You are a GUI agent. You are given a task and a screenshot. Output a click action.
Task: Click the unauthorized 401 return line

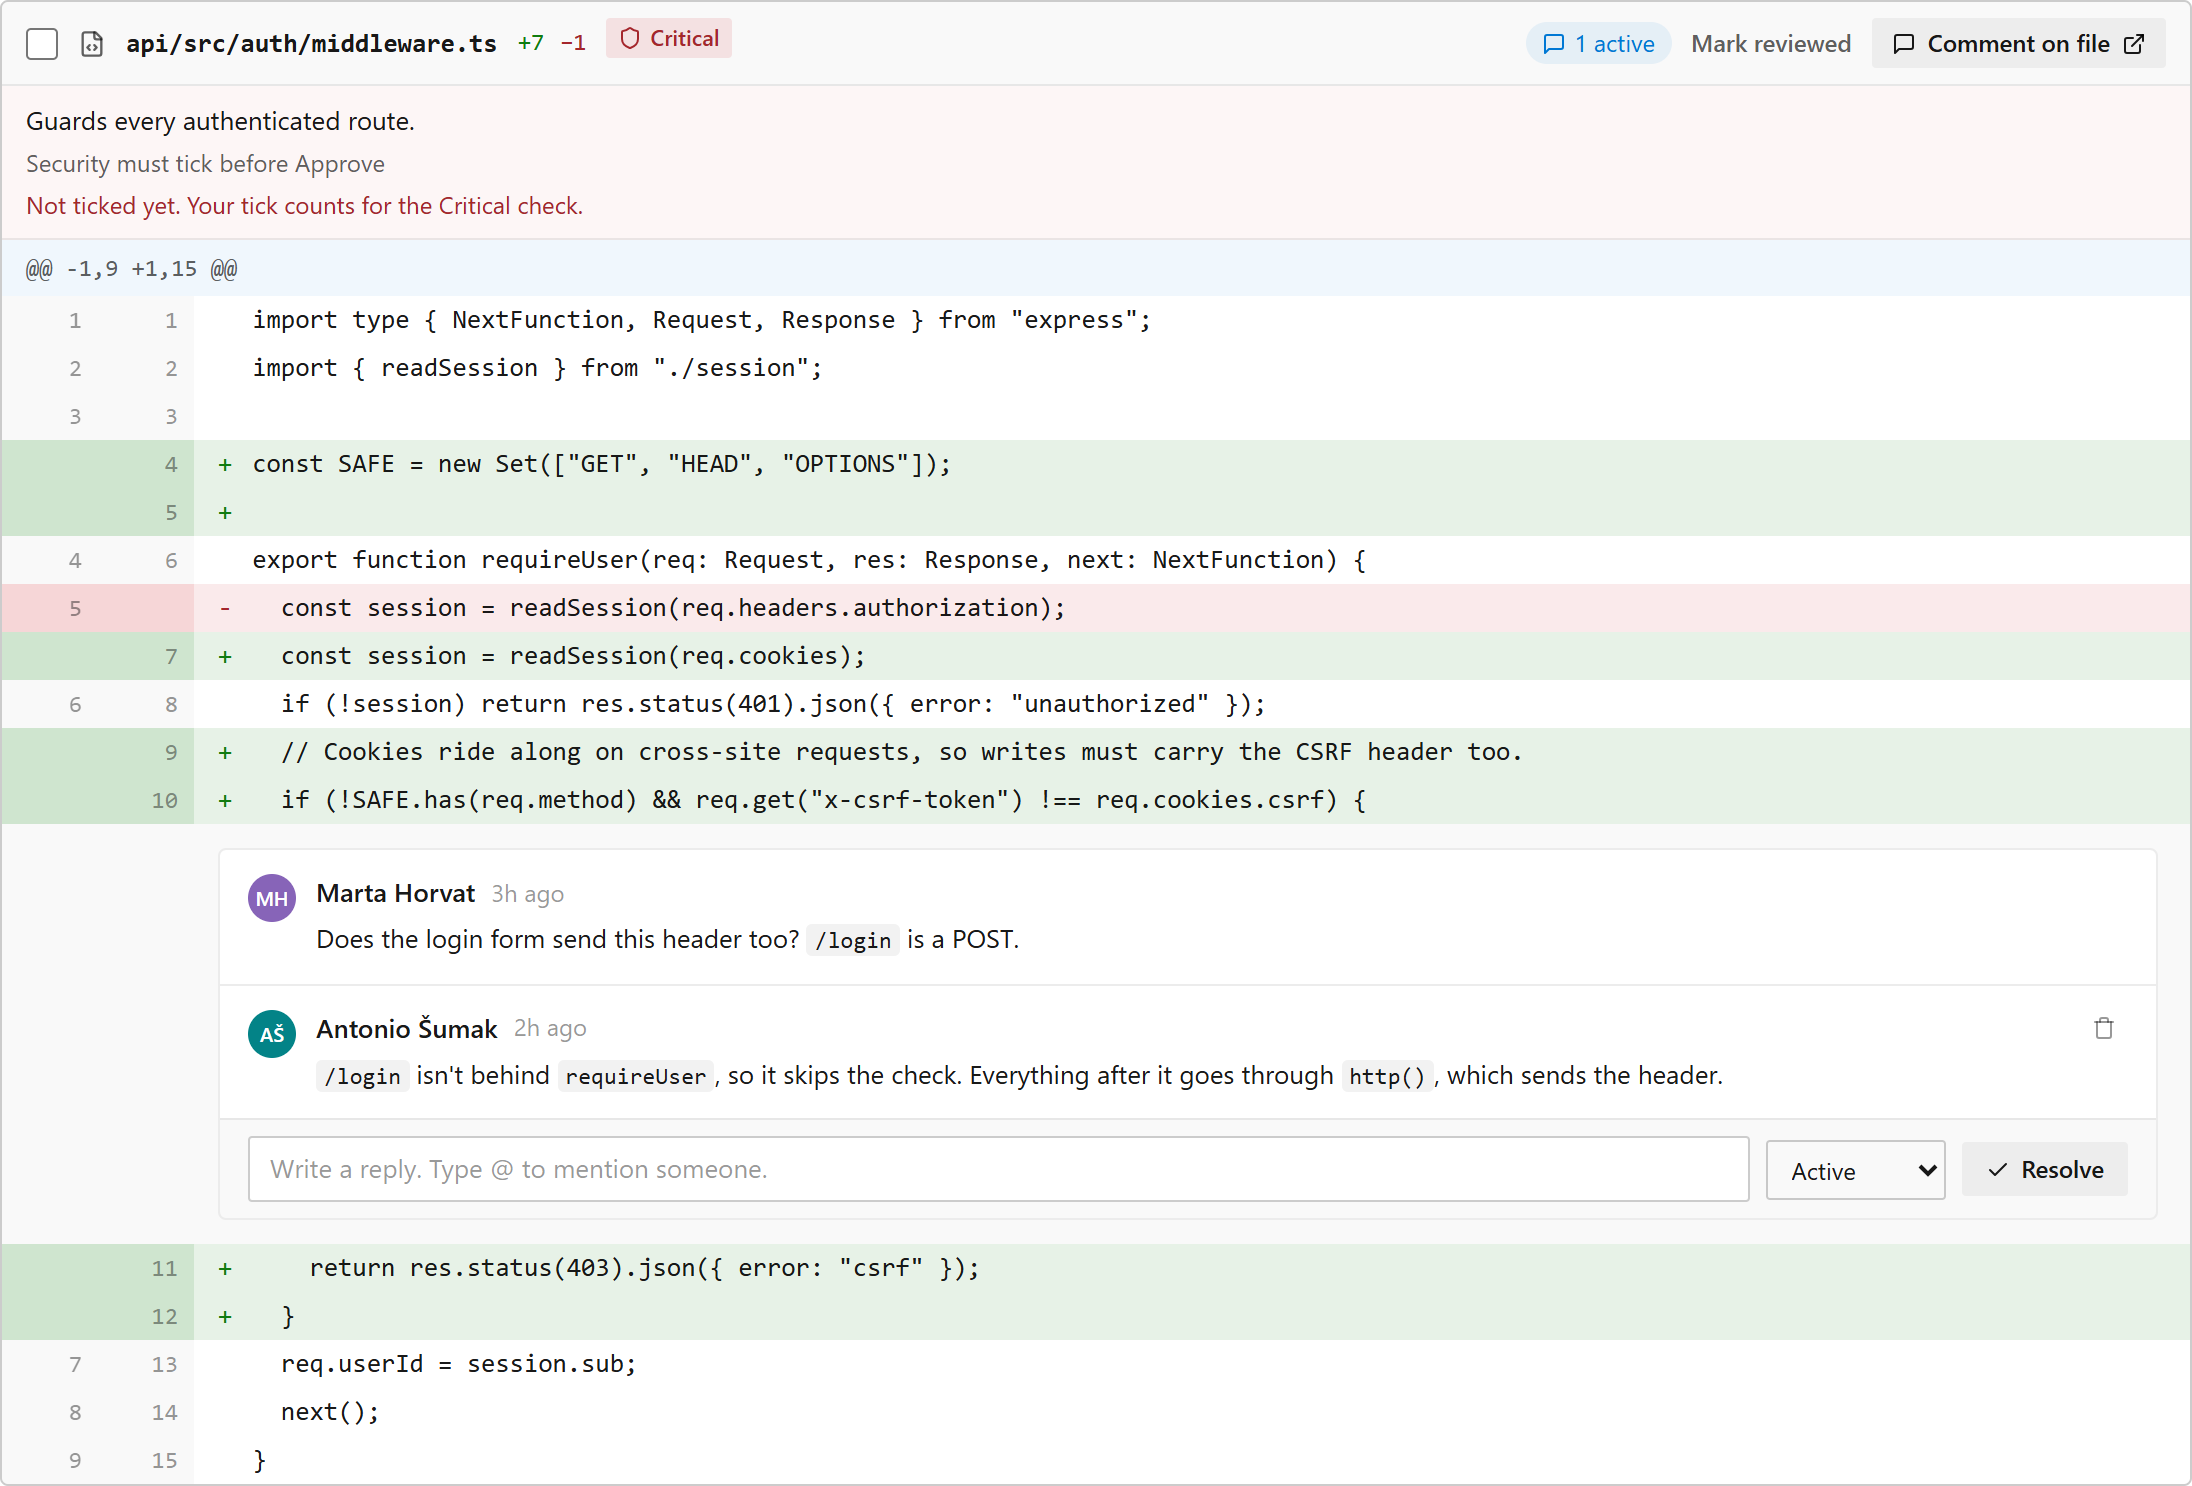click(x=1096, y=704)
